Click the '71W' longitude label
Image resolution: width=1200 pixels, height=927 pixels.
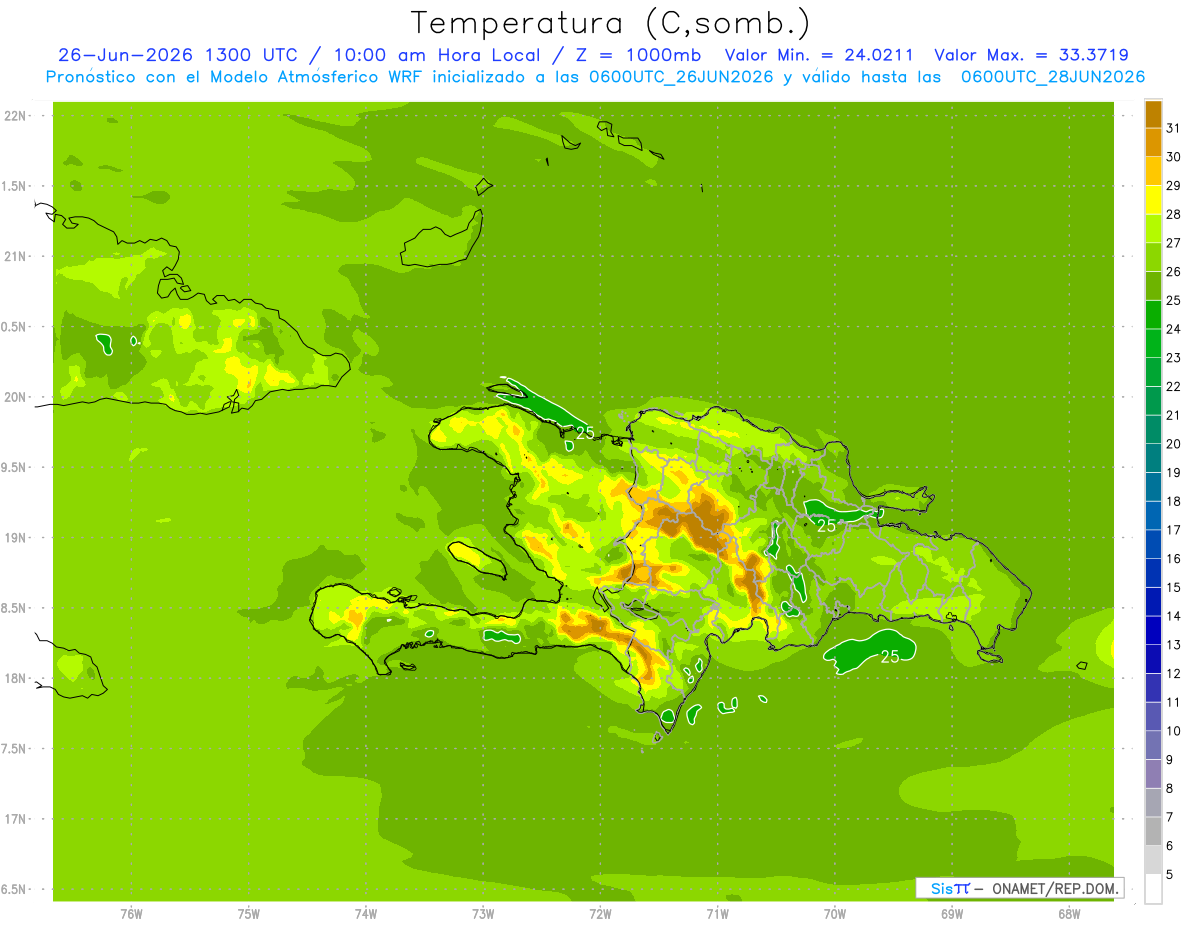tap(717, 914)
